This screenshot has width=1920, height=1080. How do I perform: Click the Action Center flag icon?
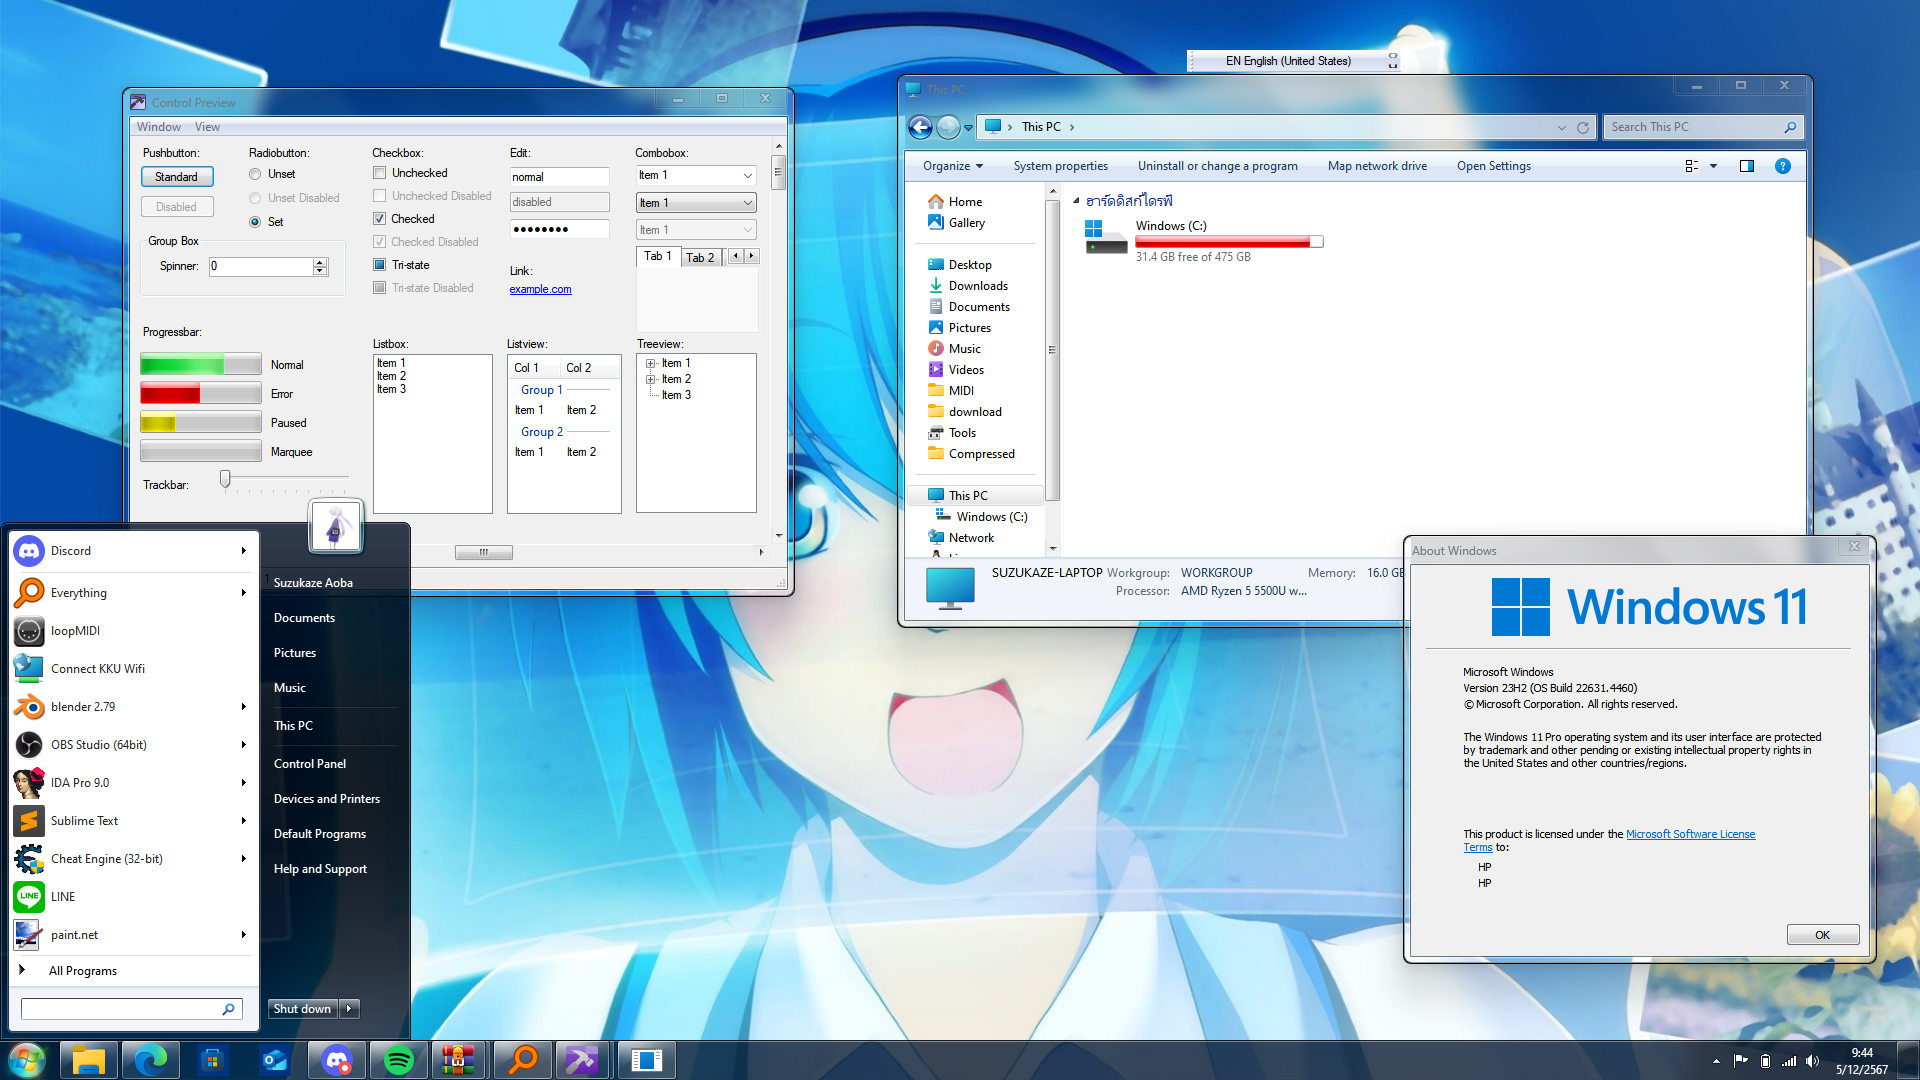[1740, 1061]
